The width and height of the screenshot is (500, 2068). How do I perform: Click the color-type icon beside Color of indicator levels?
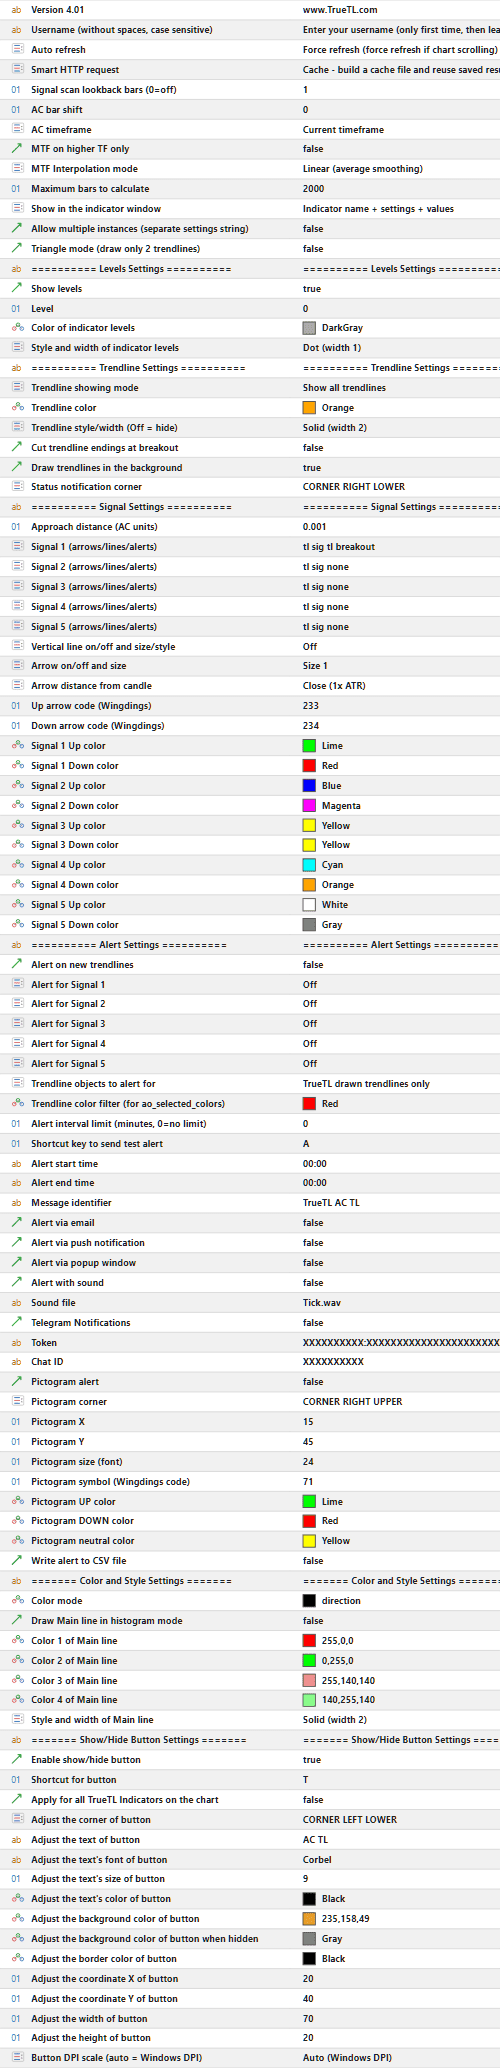(x=16, y=328)
